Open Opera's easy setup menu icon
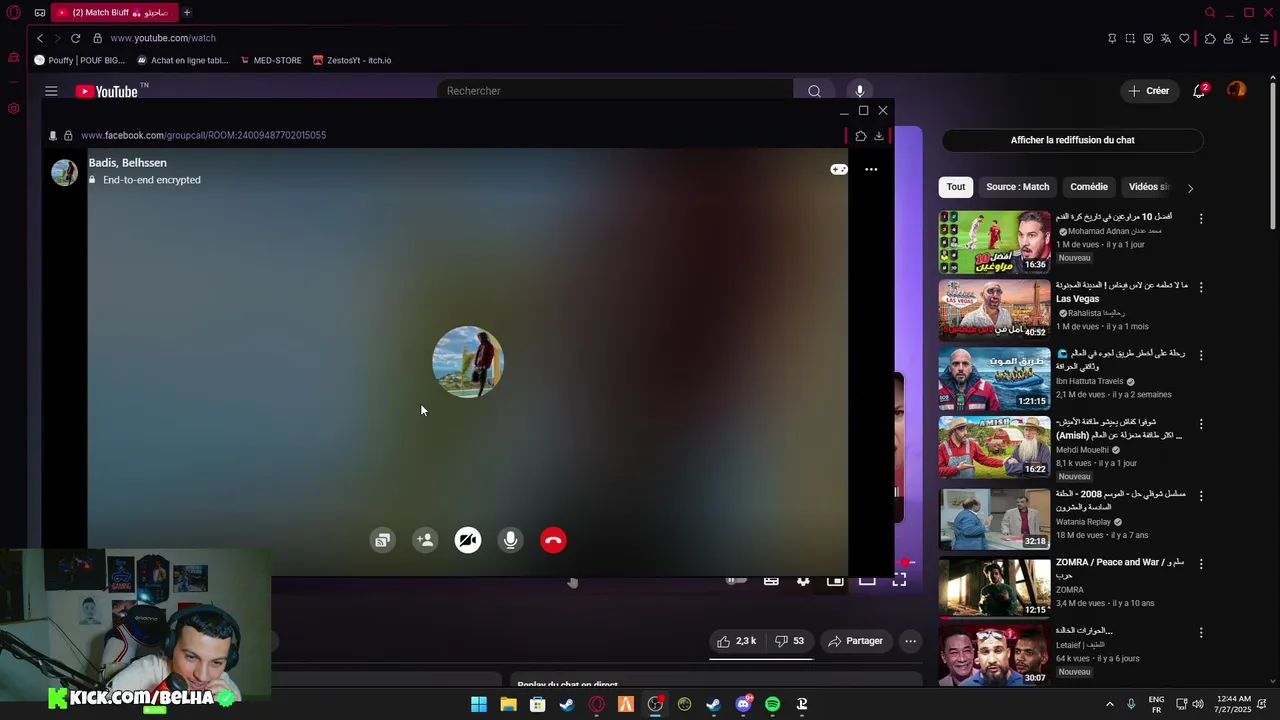The image size is (1280, 720). point(1264,38)
